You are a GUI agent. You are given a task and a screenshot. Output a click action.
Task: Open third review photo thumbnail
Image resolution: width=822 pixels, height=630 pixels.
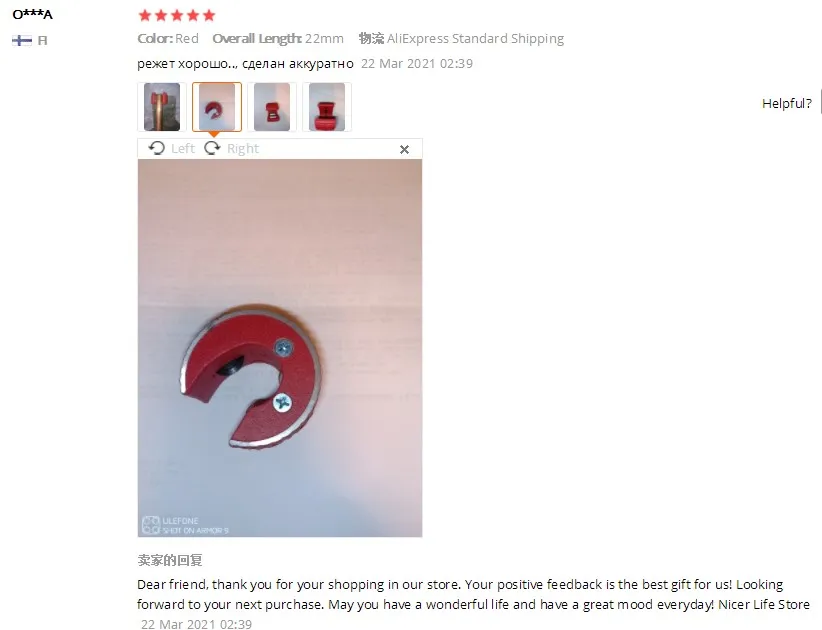pyautogui.click(x=272, y=107)
